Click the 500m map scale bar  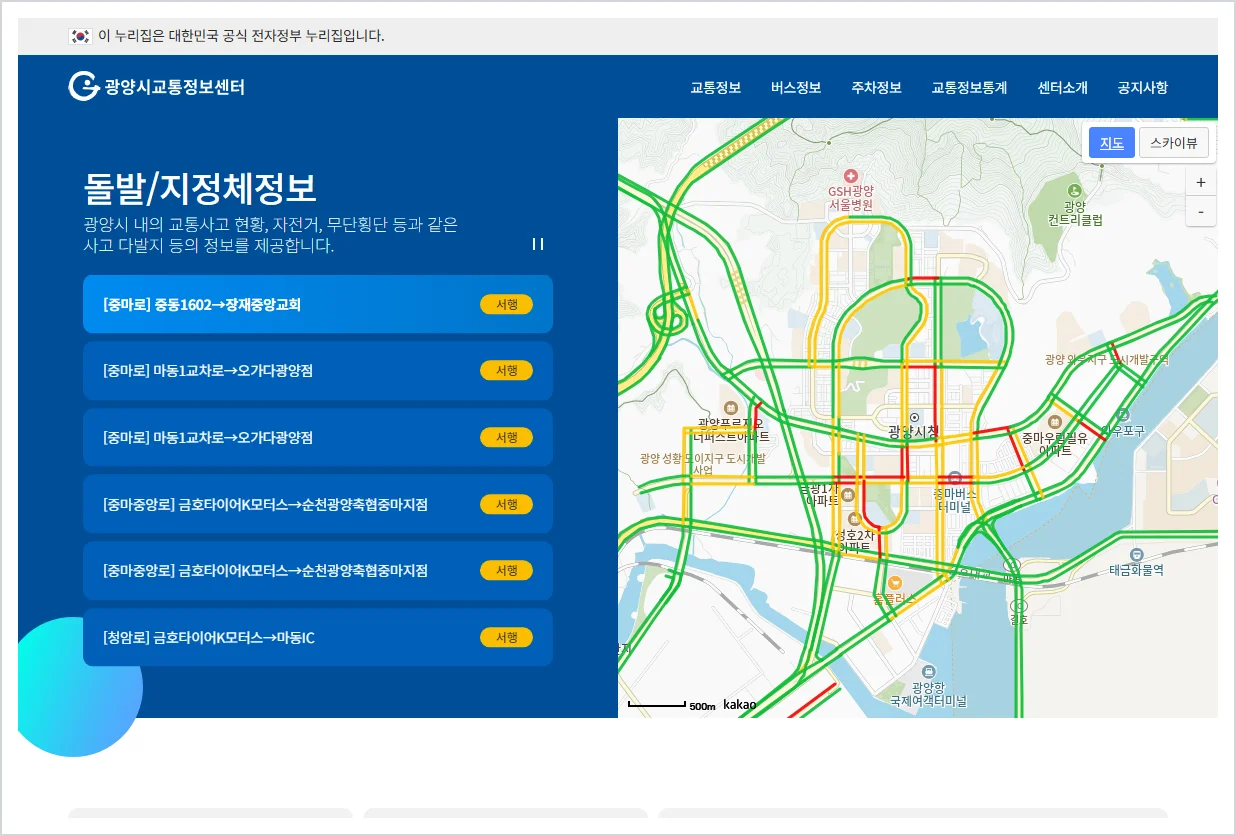(672, 705)
